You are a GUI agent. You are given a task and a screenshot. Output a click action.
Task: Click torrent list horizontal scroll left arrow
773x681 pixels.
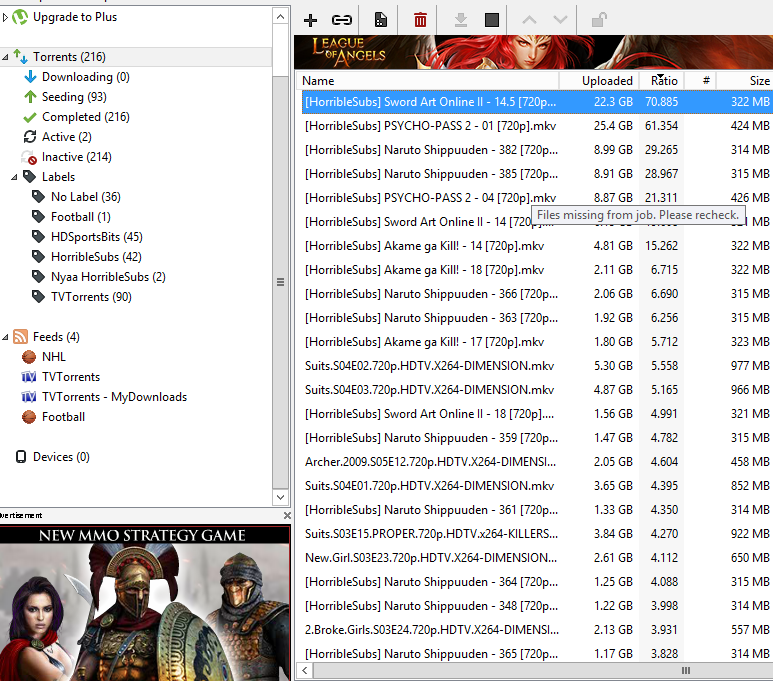point(305,671)
